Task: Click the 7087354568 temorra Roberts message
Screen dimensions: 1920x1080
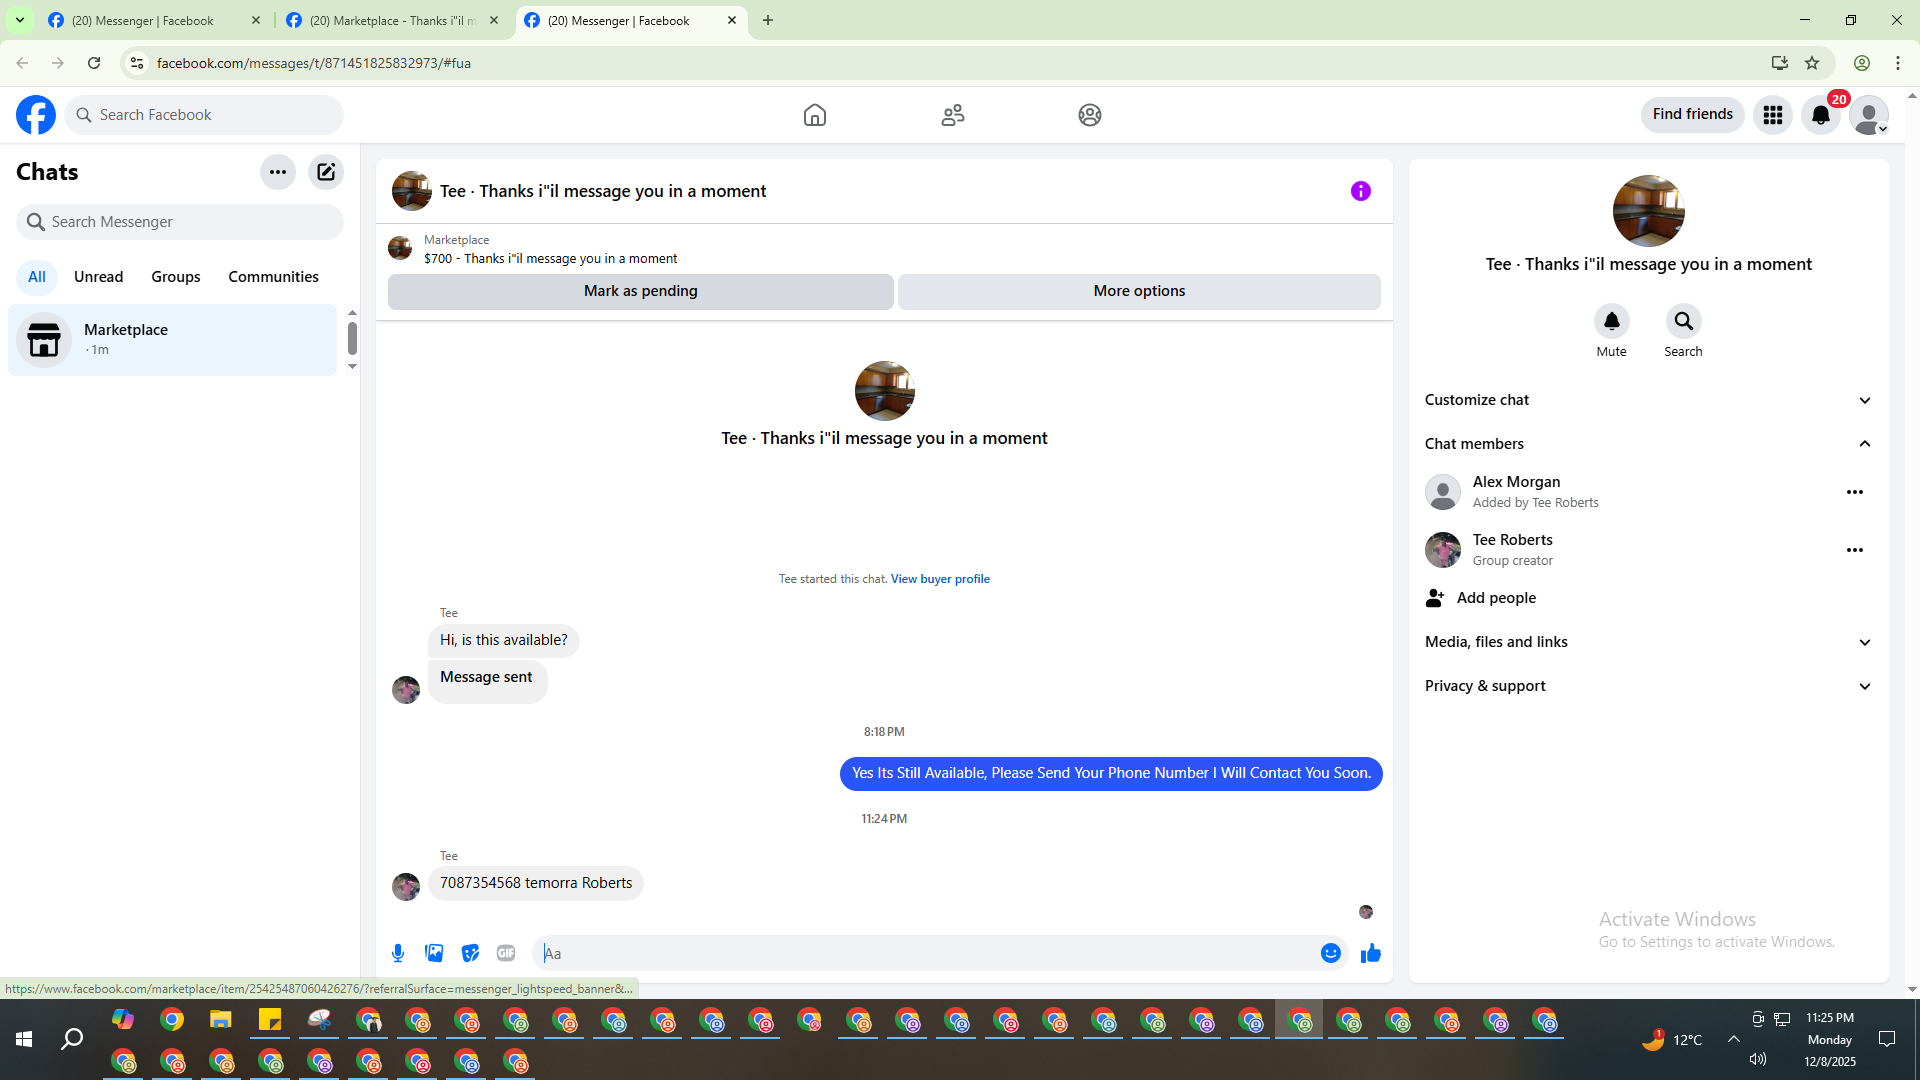Action: [536, 883]
